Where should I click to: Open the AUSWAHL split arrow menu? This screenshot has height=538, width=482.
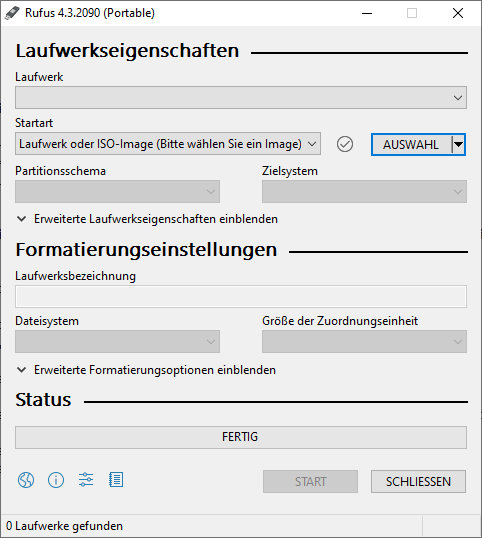click(x=458, y=144)
